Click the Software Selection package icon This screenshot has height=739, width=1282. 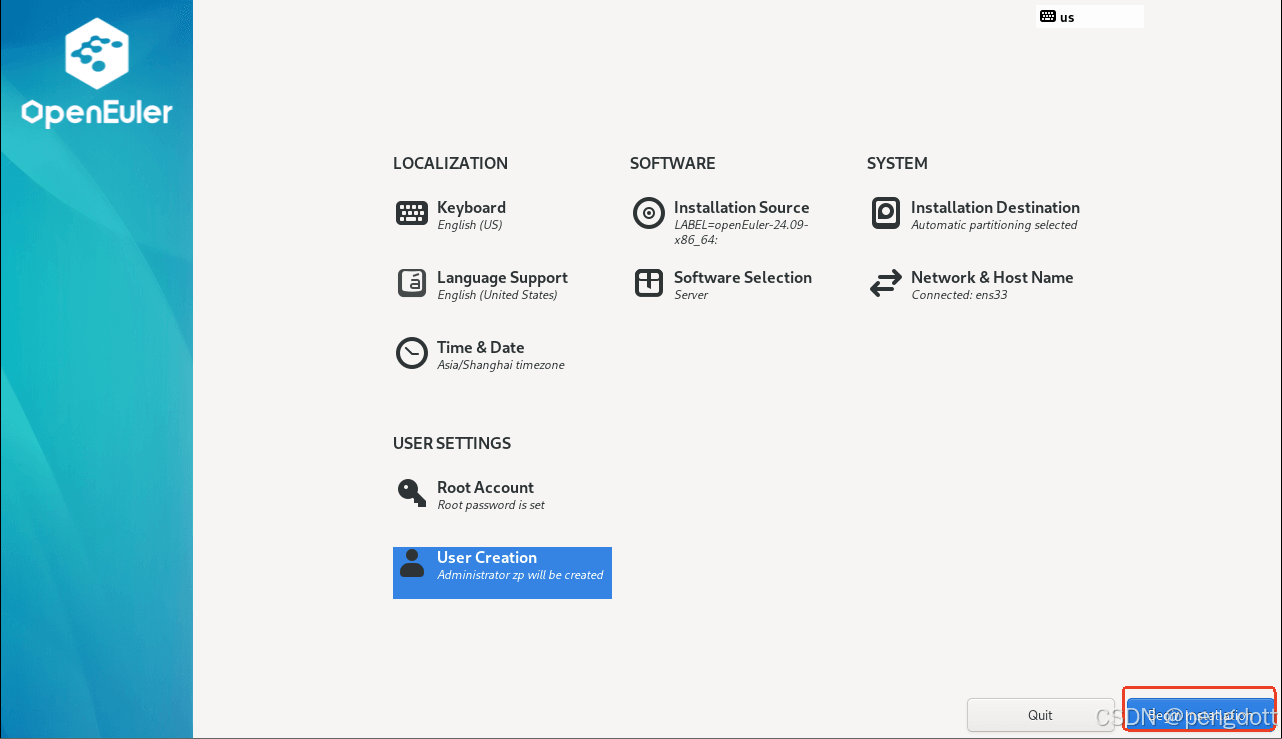649,283
